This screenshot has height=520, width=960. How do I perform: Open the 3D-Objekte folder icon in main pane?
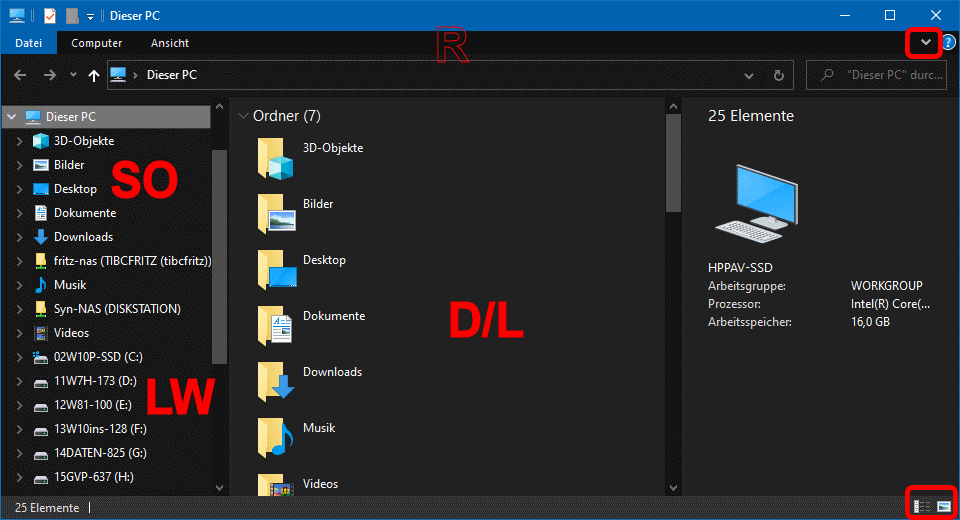tap(276, 158)
